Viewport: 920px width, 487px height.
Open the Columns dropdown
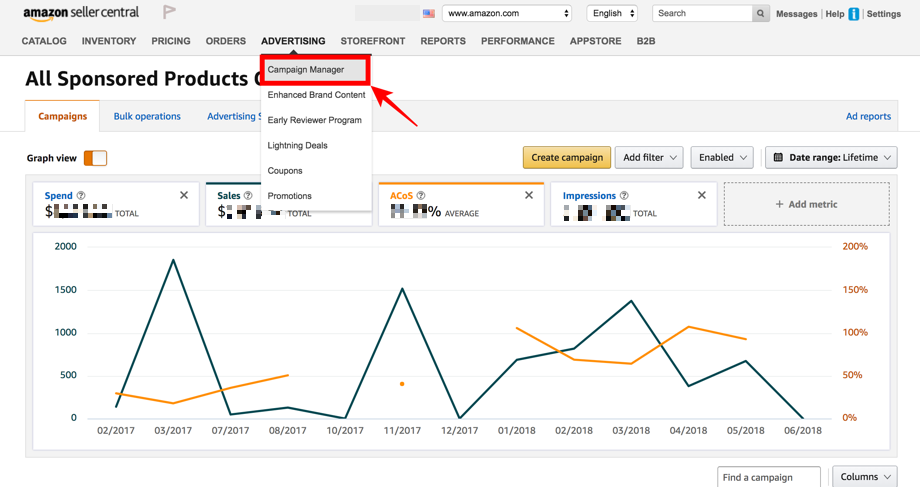pos(865,476)
